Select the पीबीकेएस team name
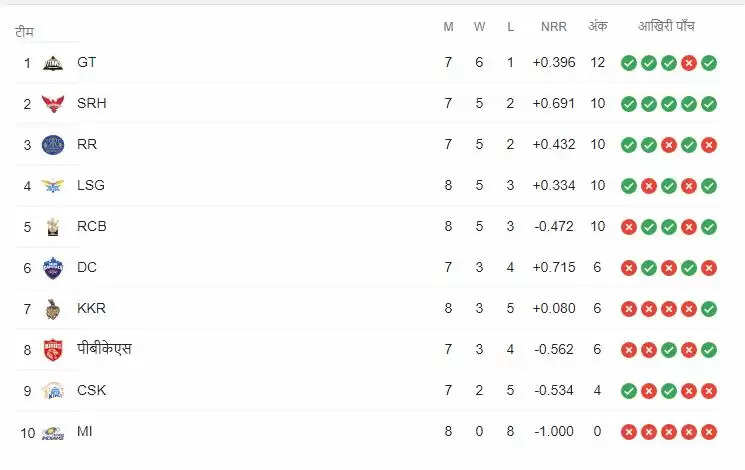 (x=104, y=349)
